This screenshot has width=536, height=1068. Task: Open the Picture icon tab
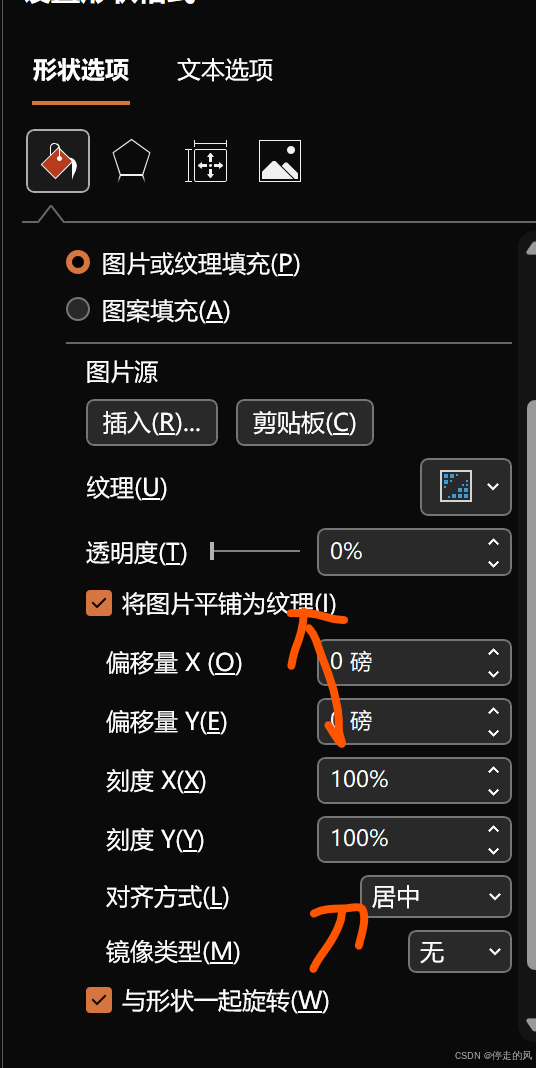click(x=280, y=161)
